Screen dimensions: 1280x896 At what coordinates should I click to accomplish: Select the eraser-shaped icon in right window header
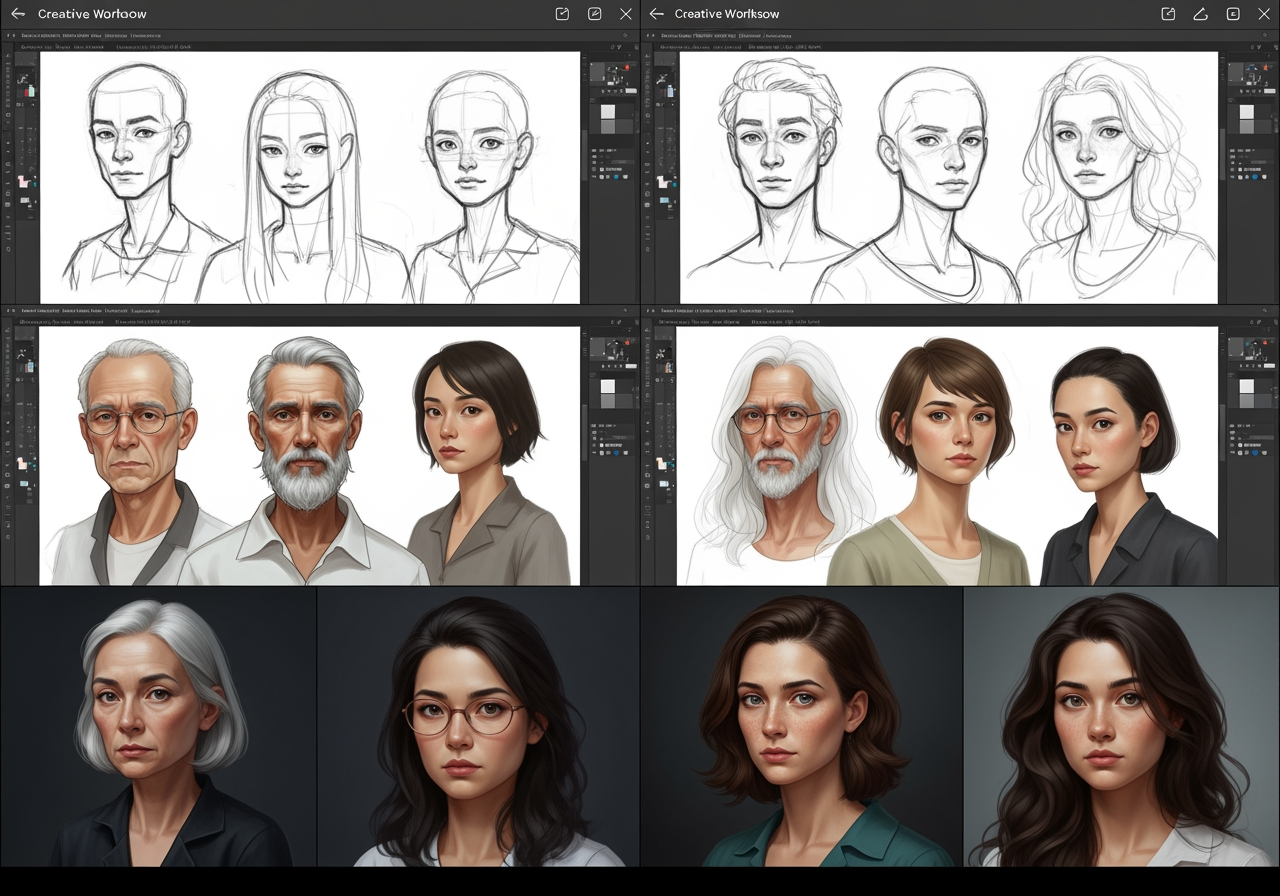(1200, 14)
